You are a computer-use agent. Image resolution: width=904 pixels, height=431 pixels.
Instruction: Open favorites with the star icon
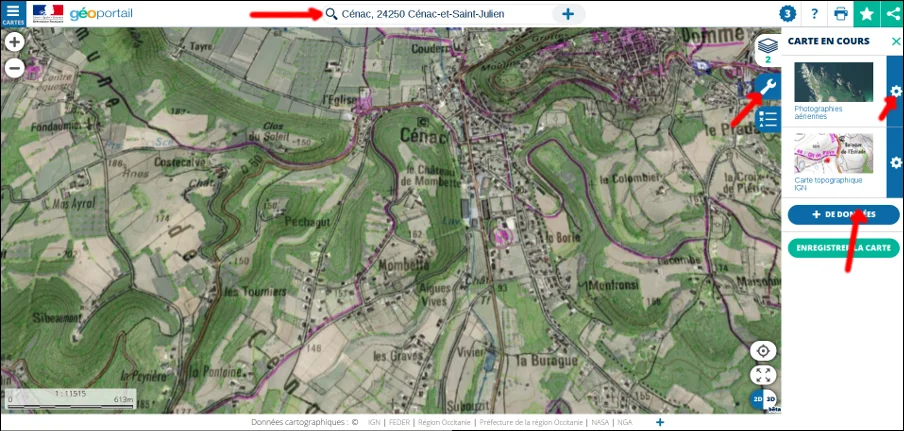867,14
